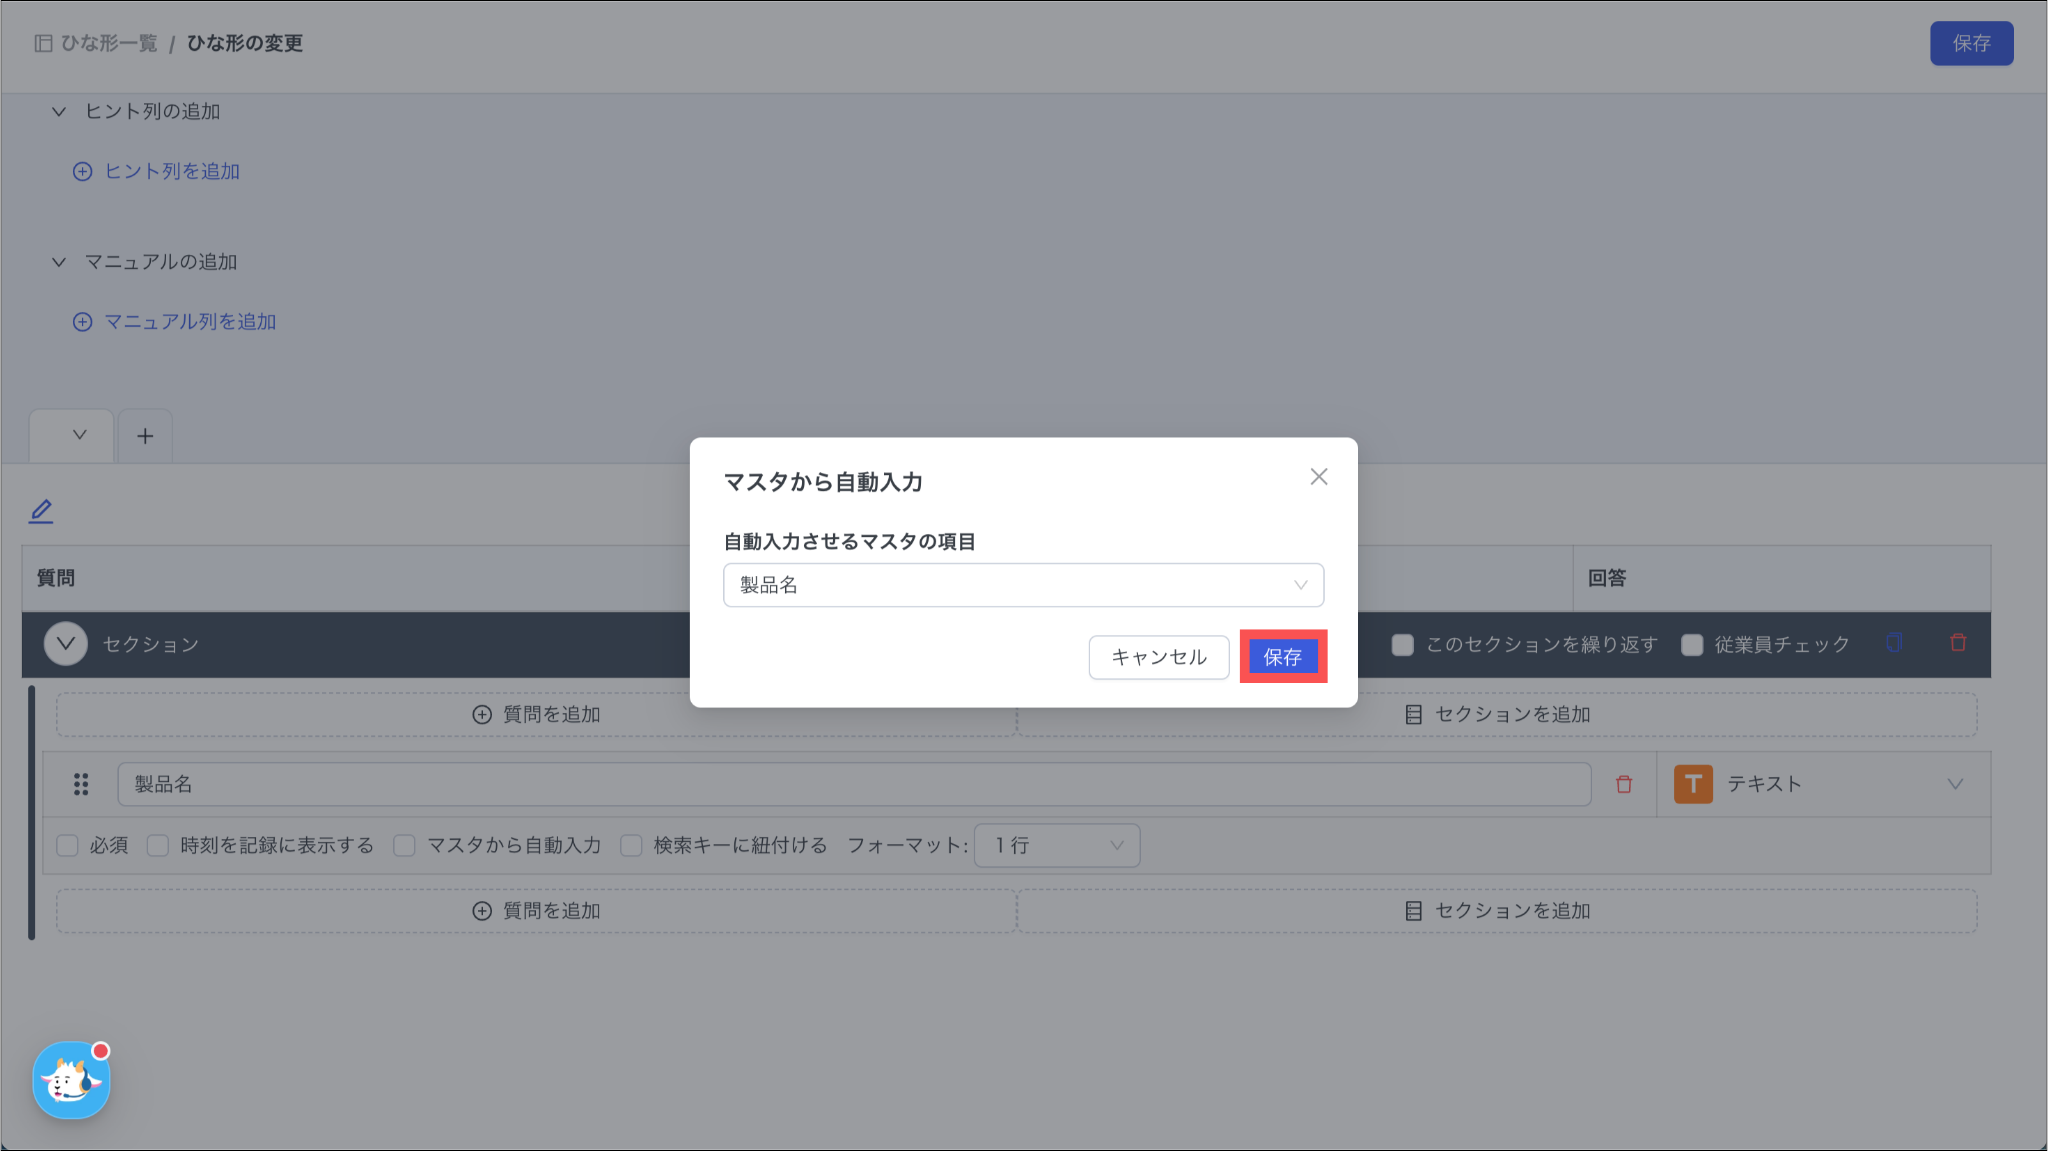Check このセクションを繰り返す option
Image resolution: width=2048 pixels, height=1151 pixels.
pos(1403,645)
